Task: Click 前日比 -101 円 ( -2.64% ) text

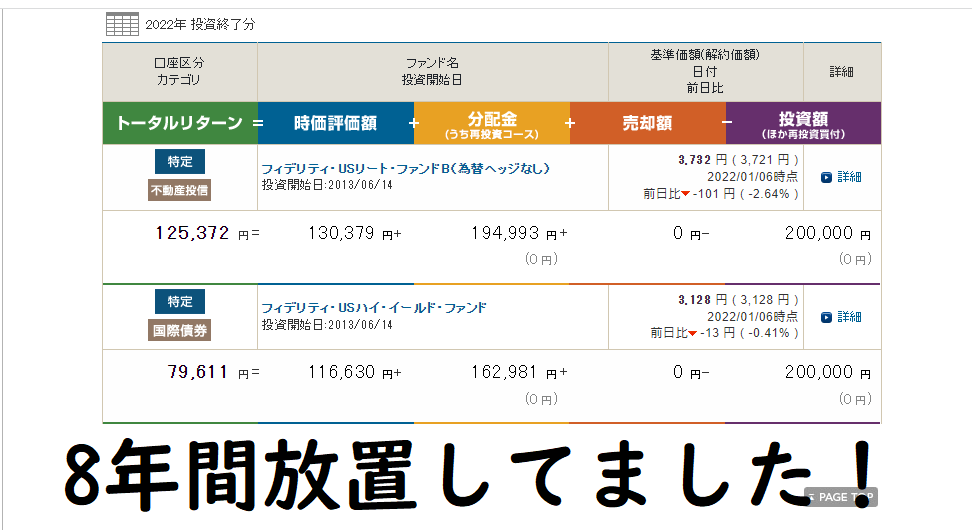Action: 721,194
